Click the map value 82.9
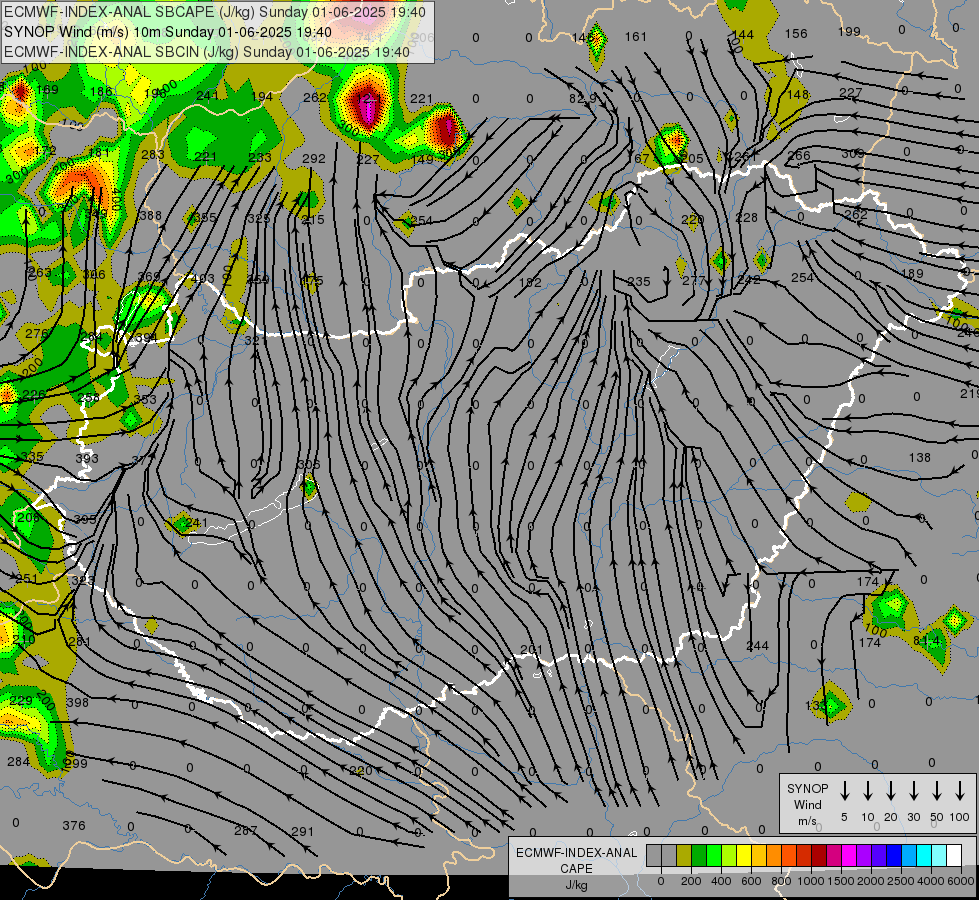The height and width of the screenshot is (900, 979). [582, 99]
